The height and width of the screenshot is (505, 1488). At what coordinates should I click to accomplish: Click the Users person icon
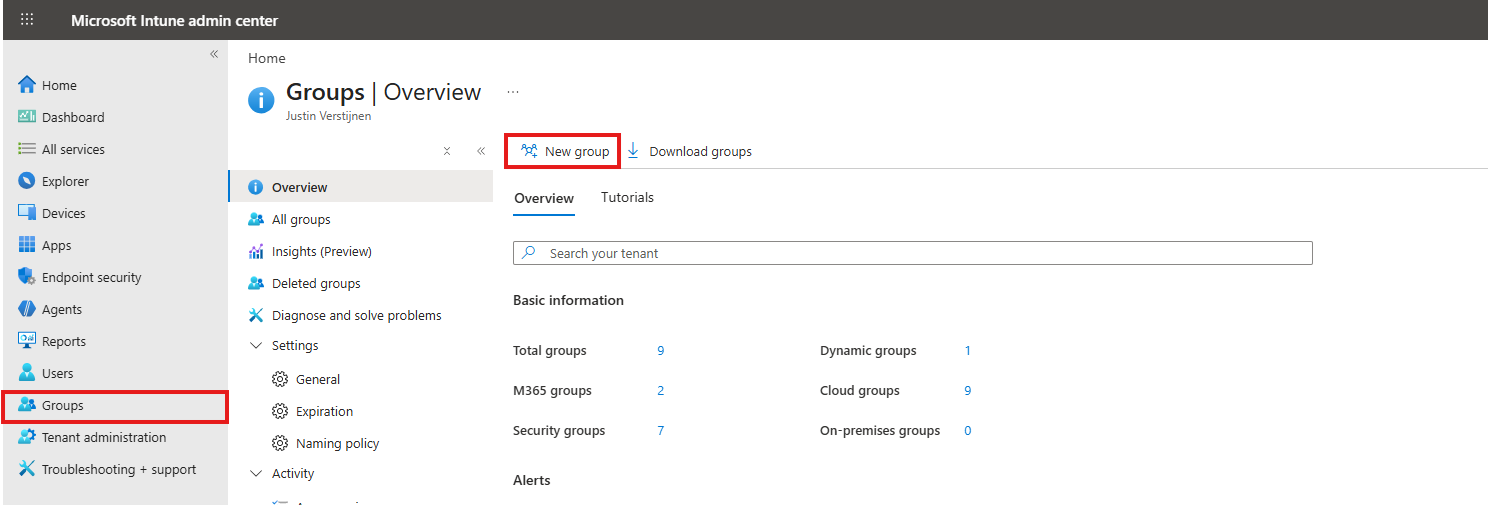point(27,373)
